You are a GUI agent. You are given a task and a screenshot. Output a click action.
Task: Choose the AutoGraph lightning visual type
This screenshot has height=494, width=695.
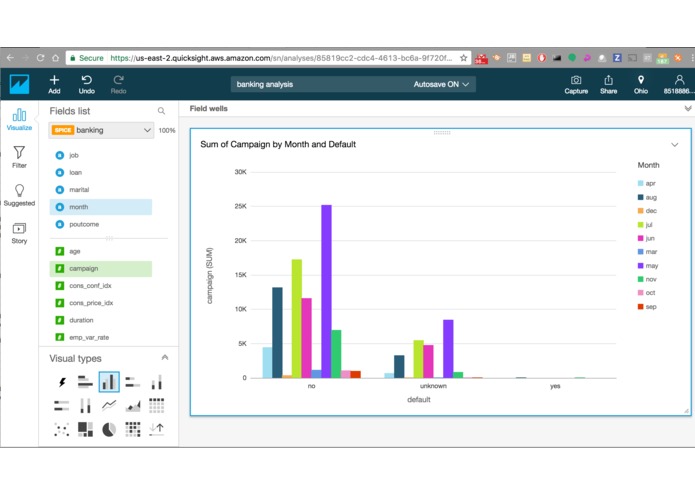click(x=62, y=382)
